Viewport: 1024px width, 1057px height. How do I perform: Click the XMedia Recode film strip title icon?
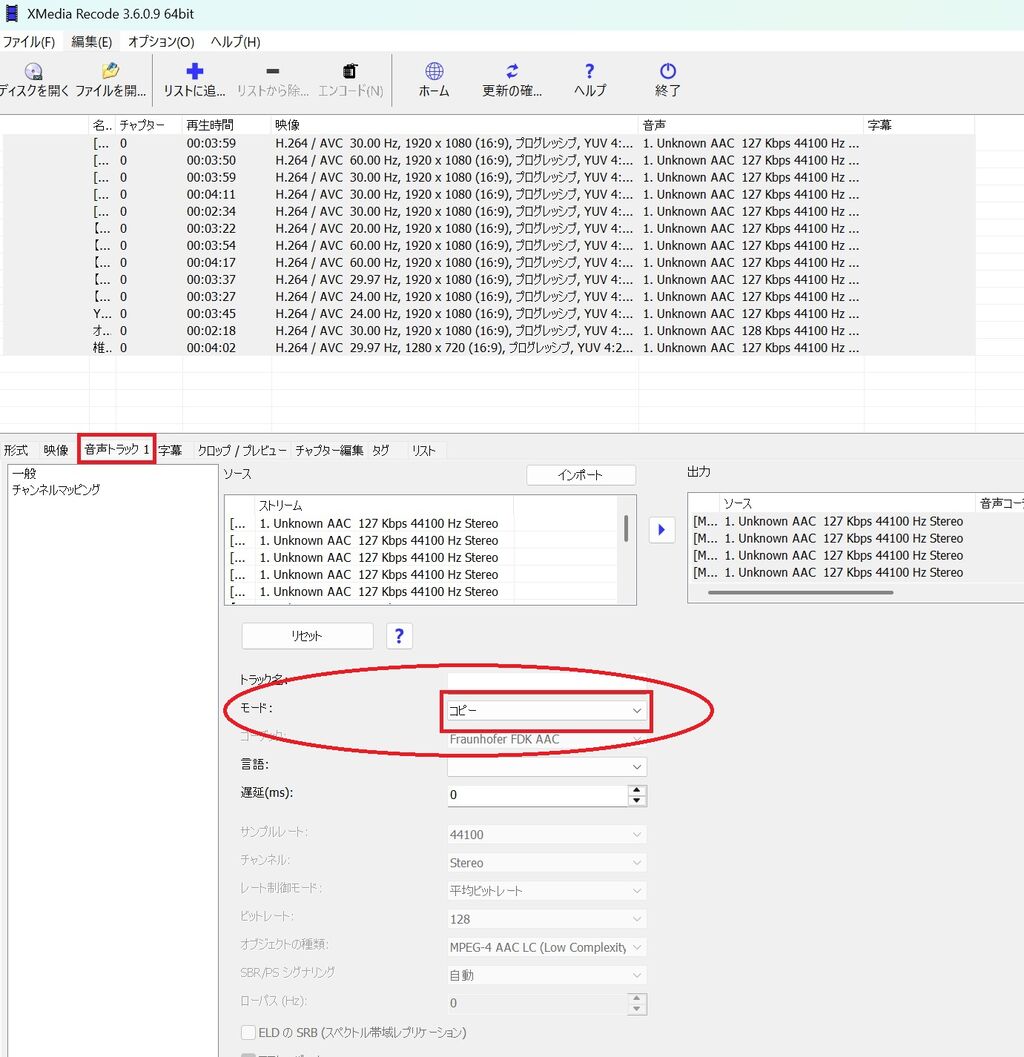pos(11,13)
